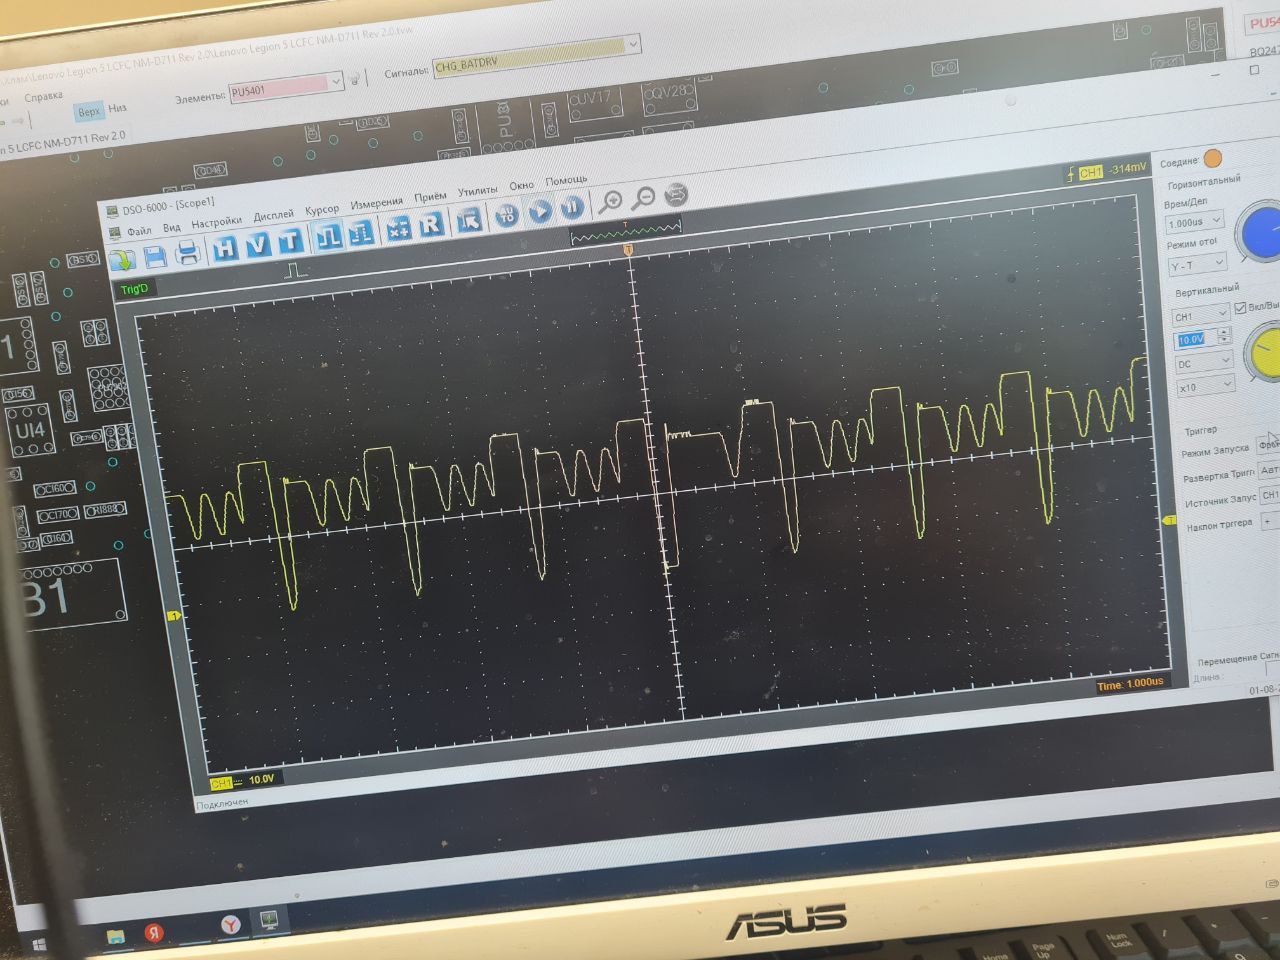
Task: Click the cursor pointer tool icon
Action: tap(470, 221)
